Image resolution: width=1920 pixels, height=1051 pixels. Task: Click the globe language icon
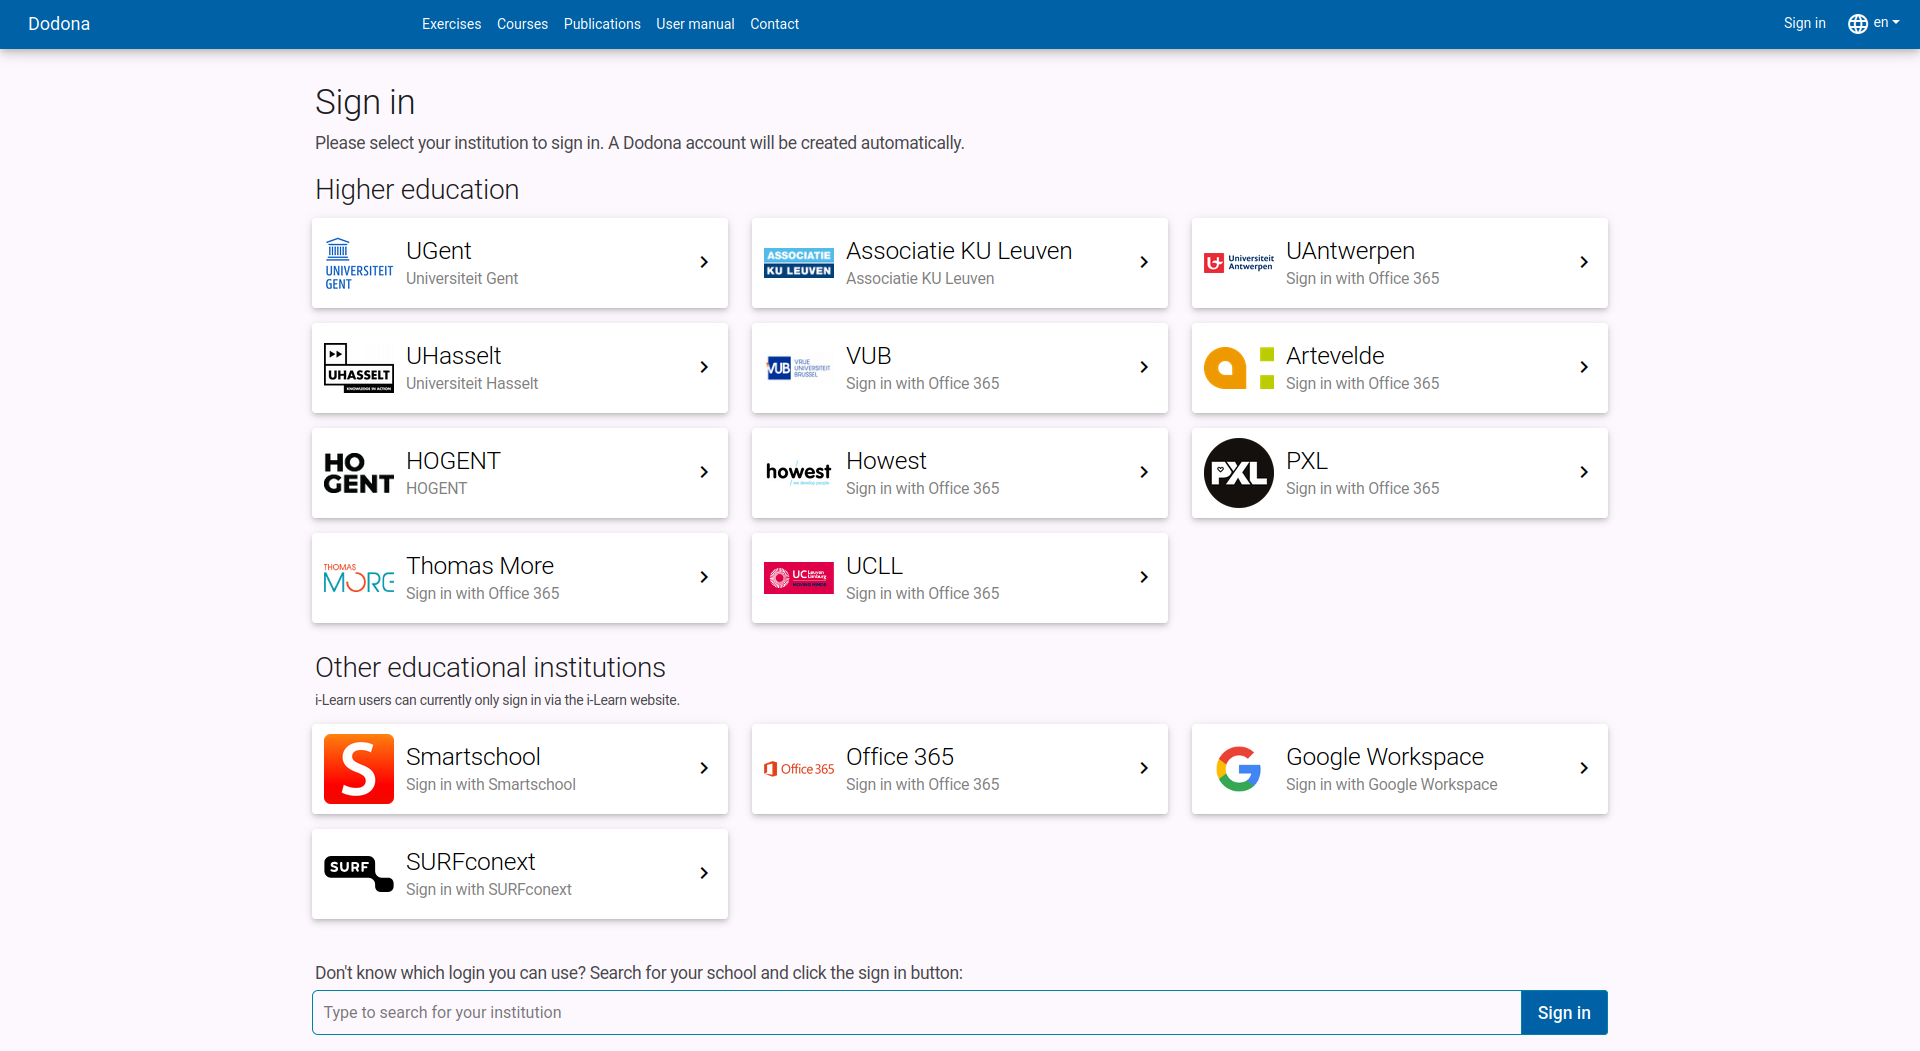[x=1858, y=24]
